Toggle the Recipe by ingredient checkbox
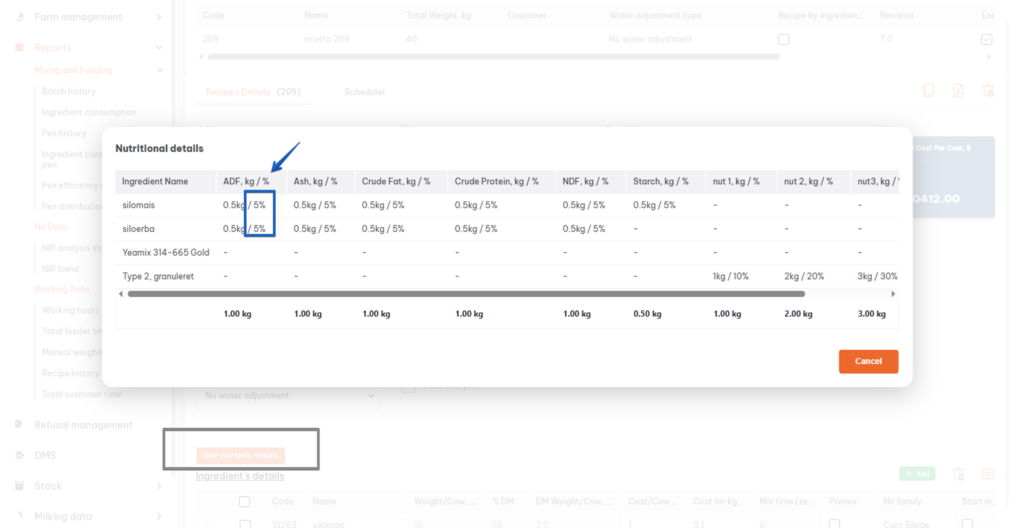The height and width of the screenshot is (528, 1024). coord(783,39)
